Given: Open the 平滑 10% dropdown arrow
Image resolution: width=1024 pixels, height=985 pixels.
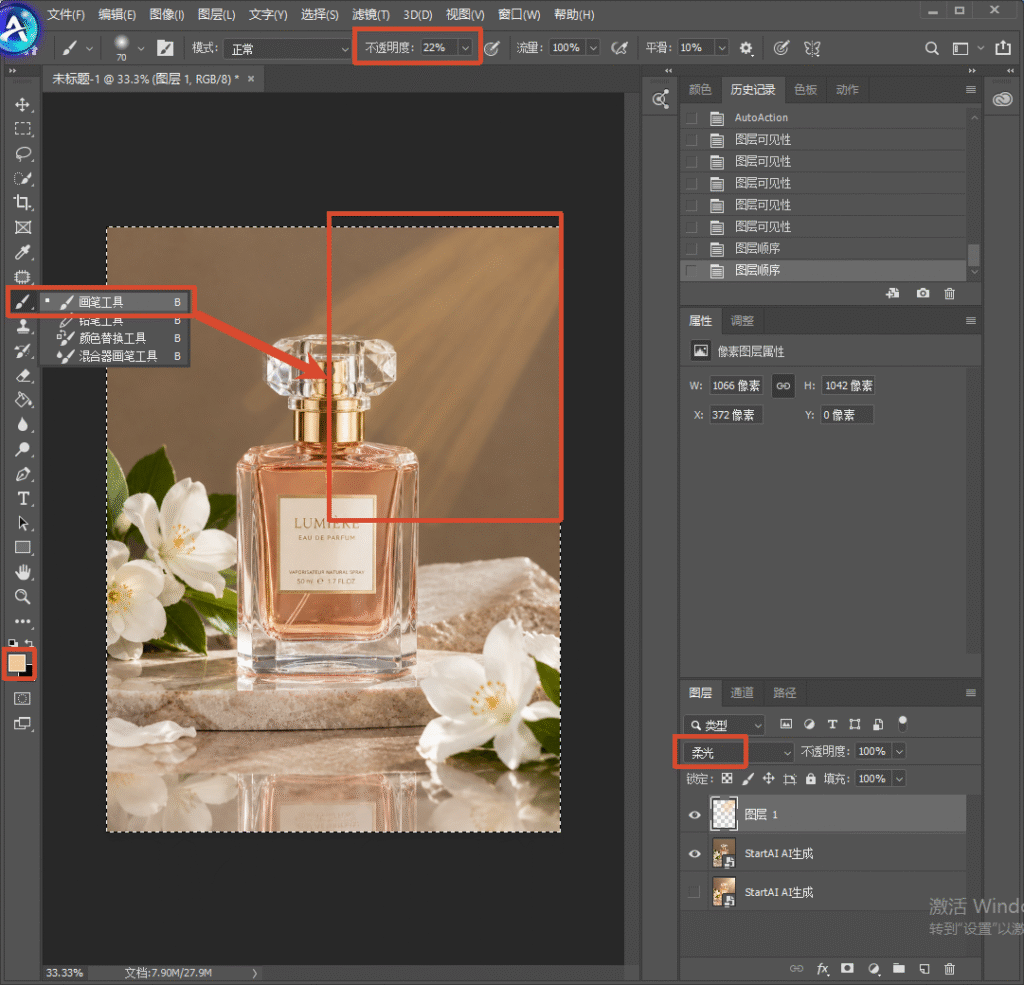Looking at the screenshot, I should [722, 48].
